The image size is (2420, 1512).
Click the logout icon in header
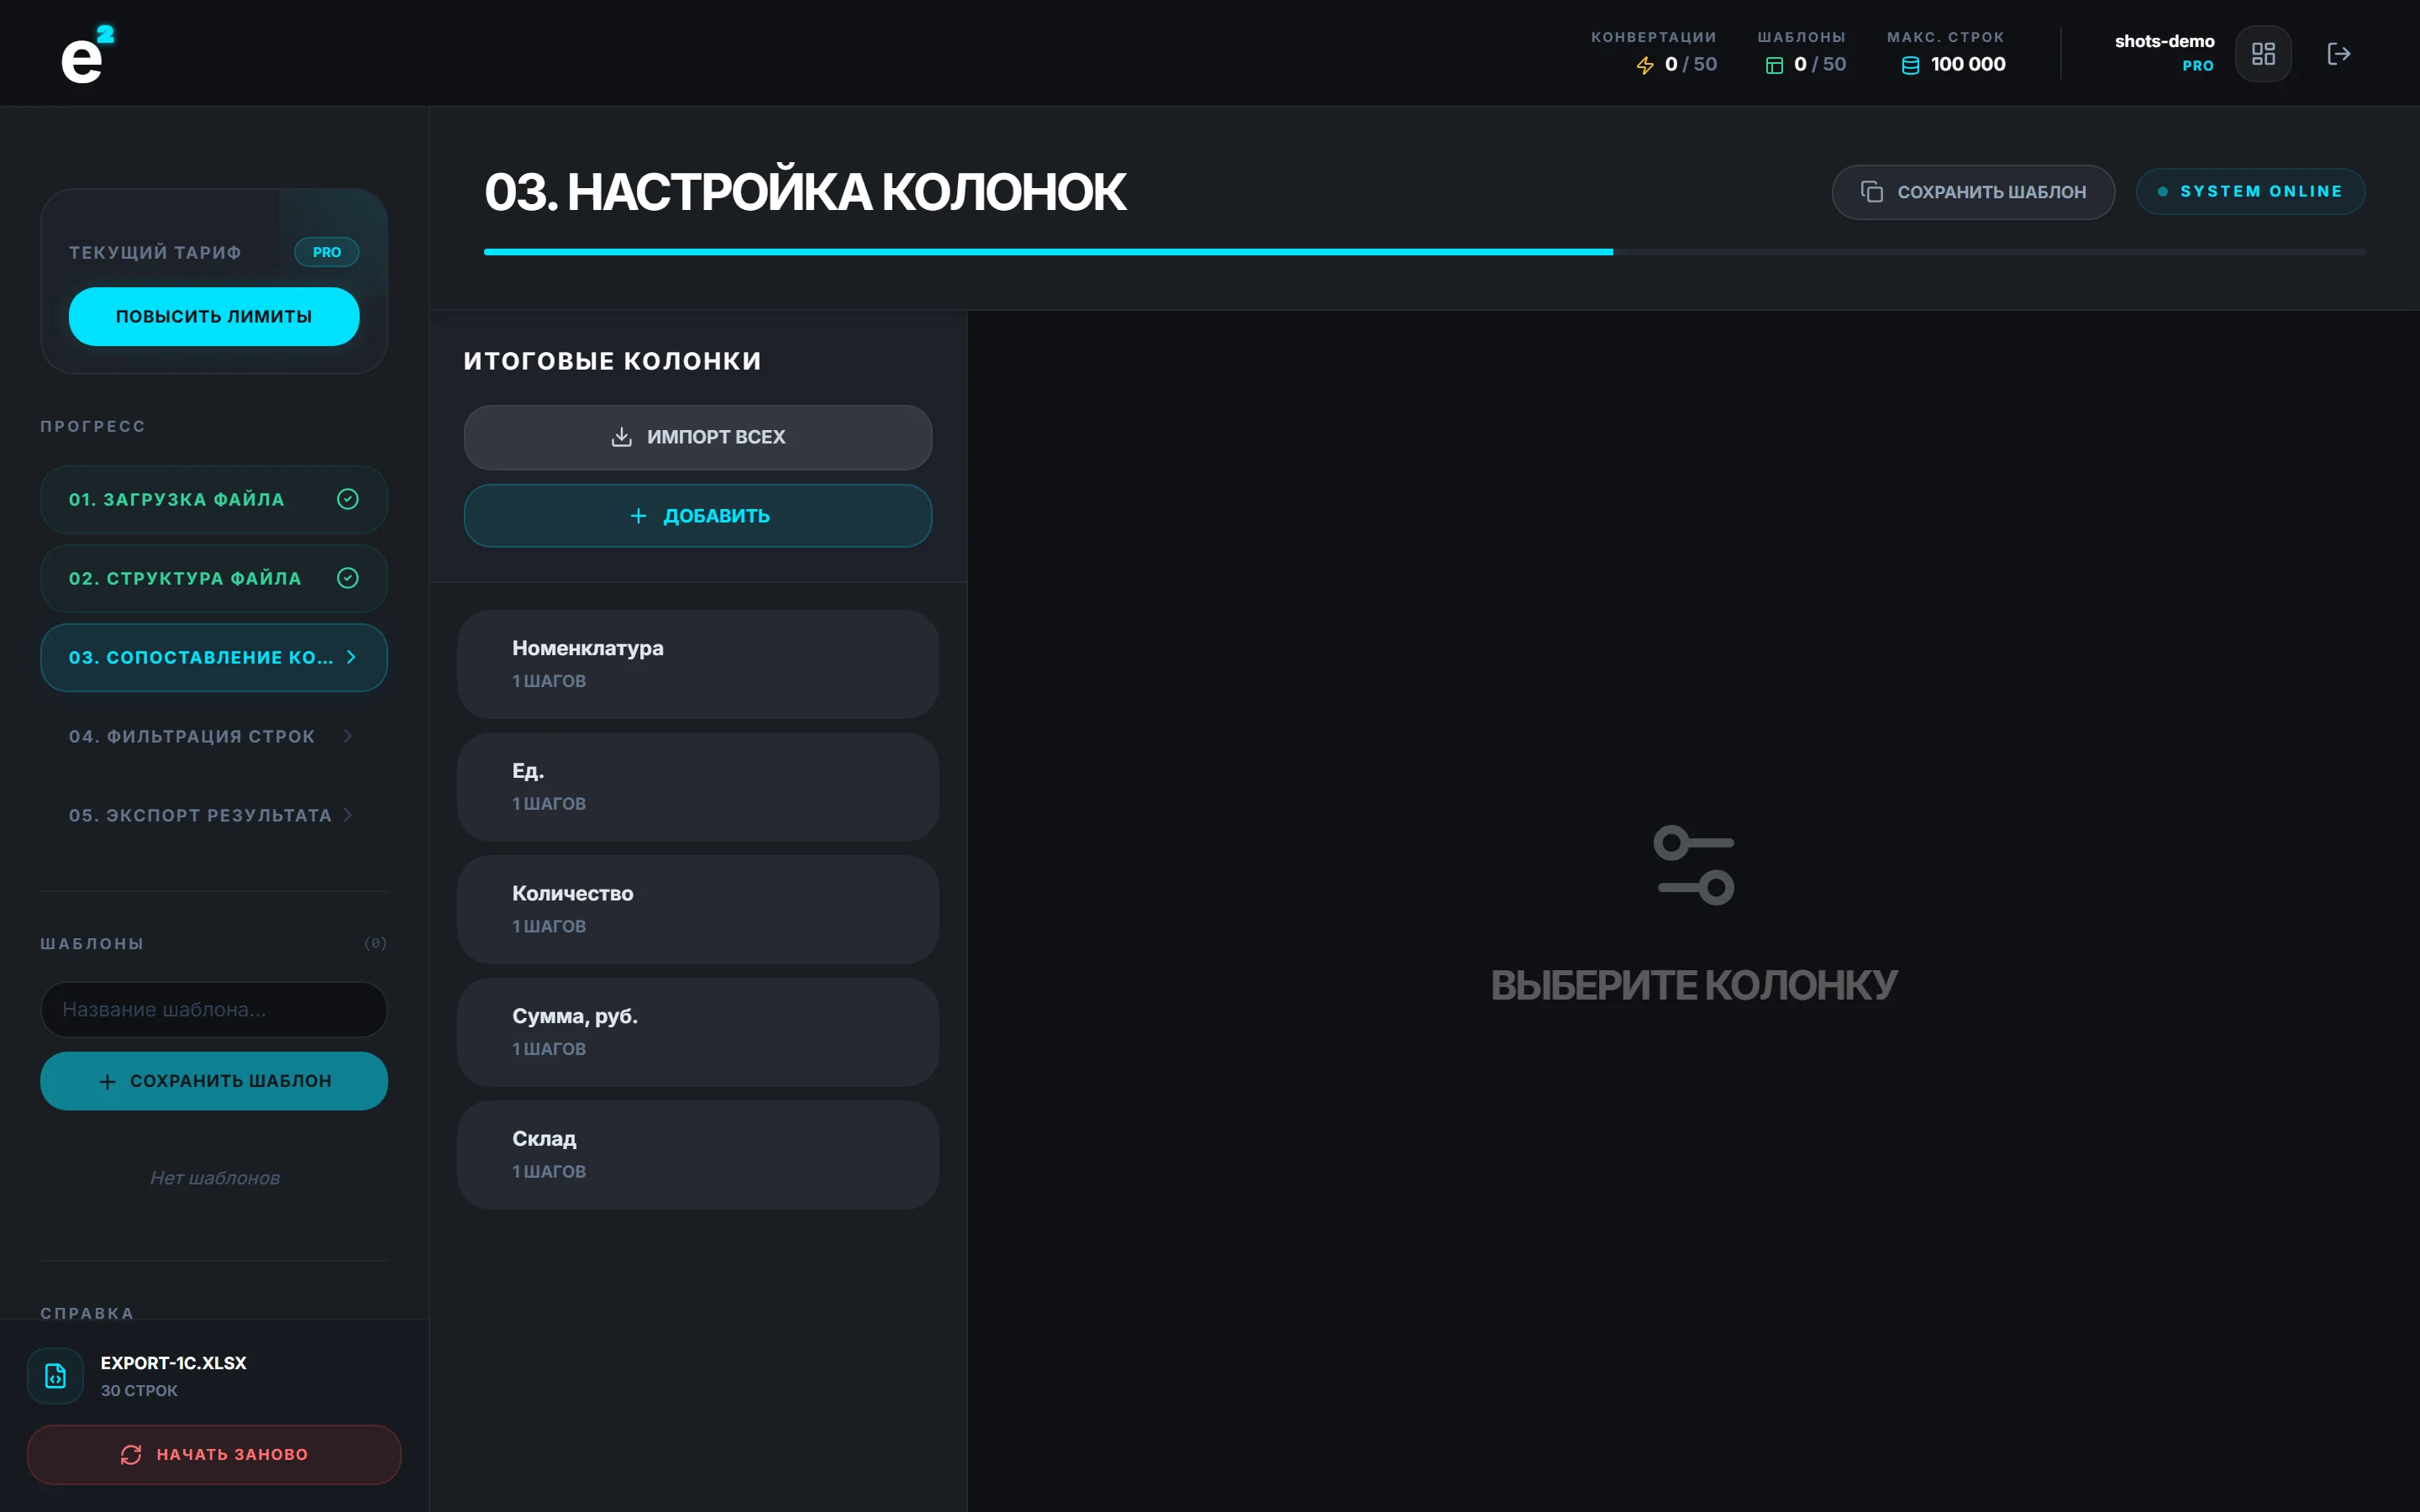pos(2339,53)
